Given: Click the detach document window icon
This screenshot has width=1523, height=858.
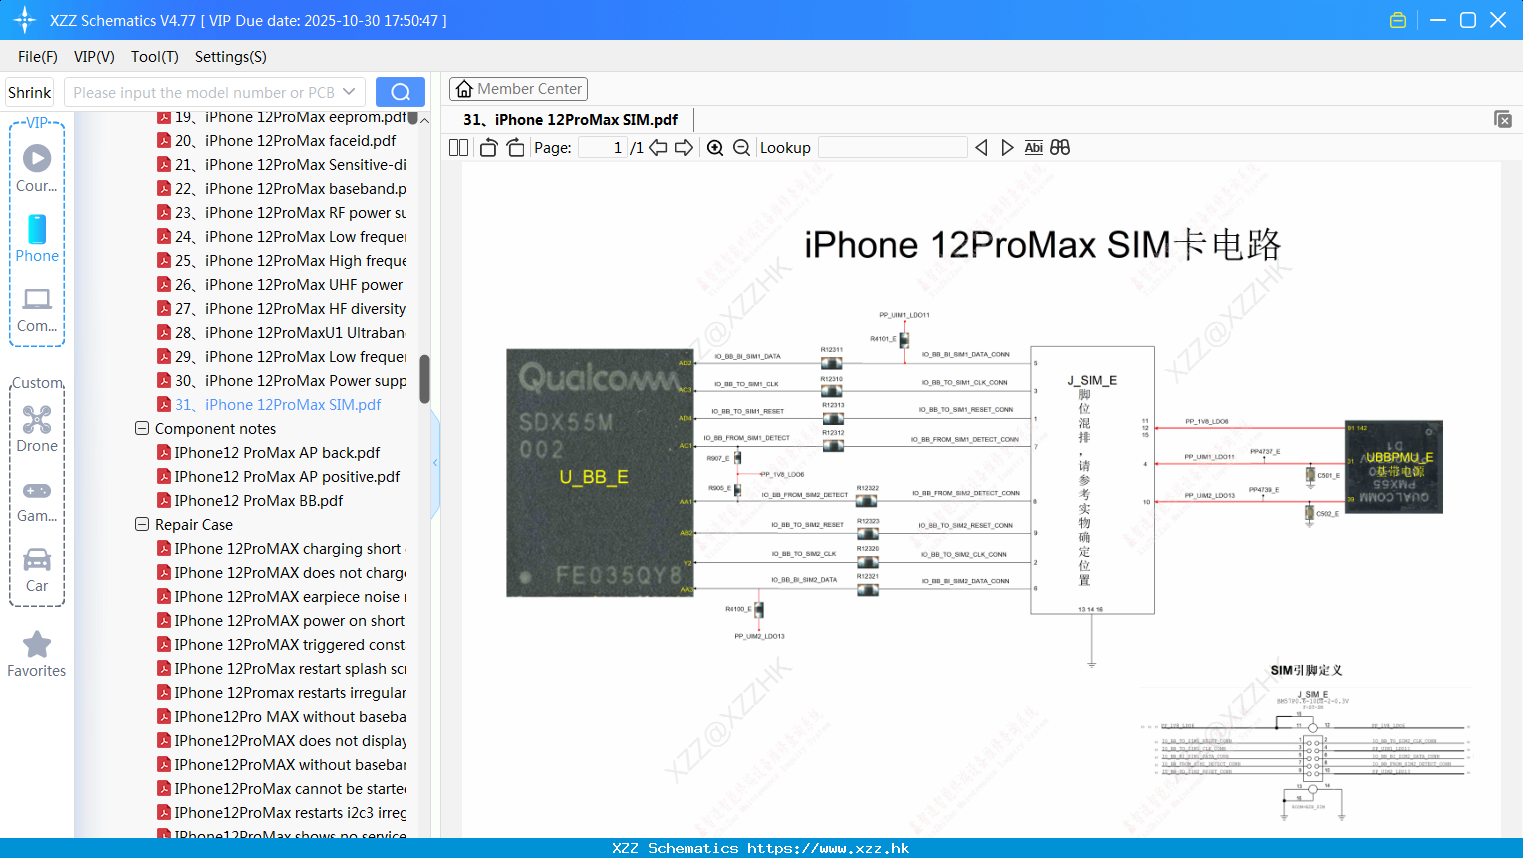Looking at the screenshot, I should click(x=1502, y=119).
